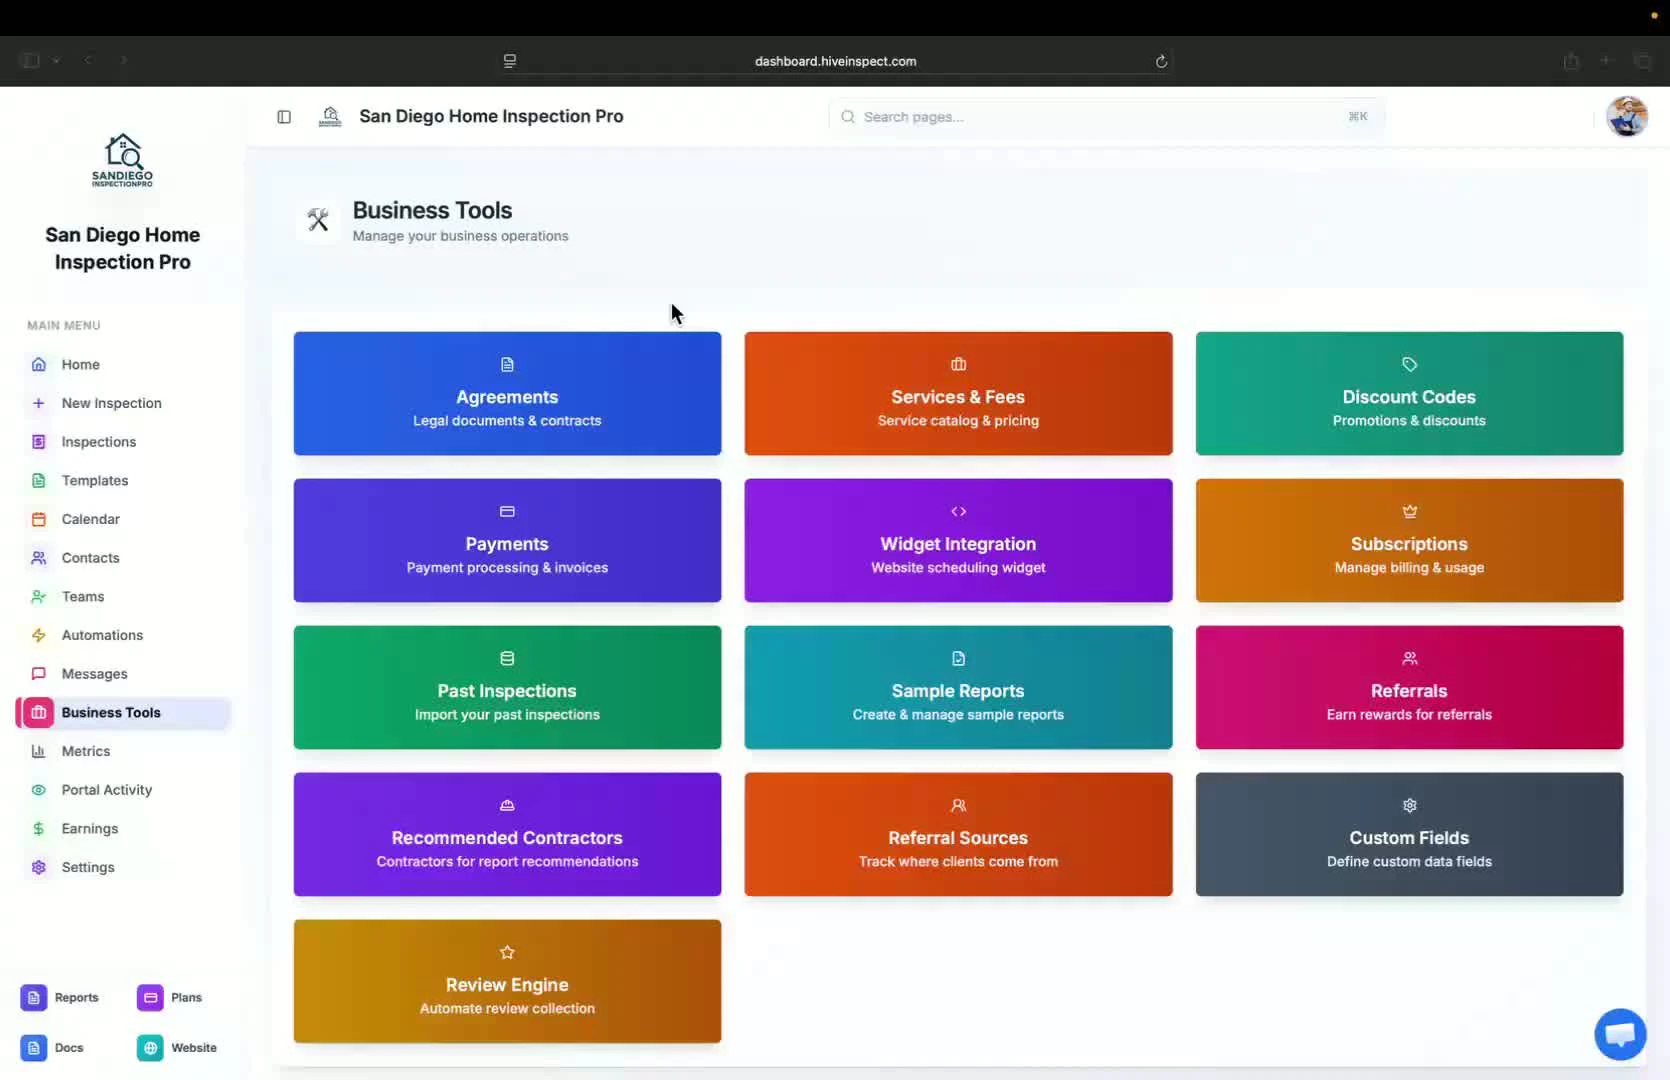Click the user profile avatar

1627,116
